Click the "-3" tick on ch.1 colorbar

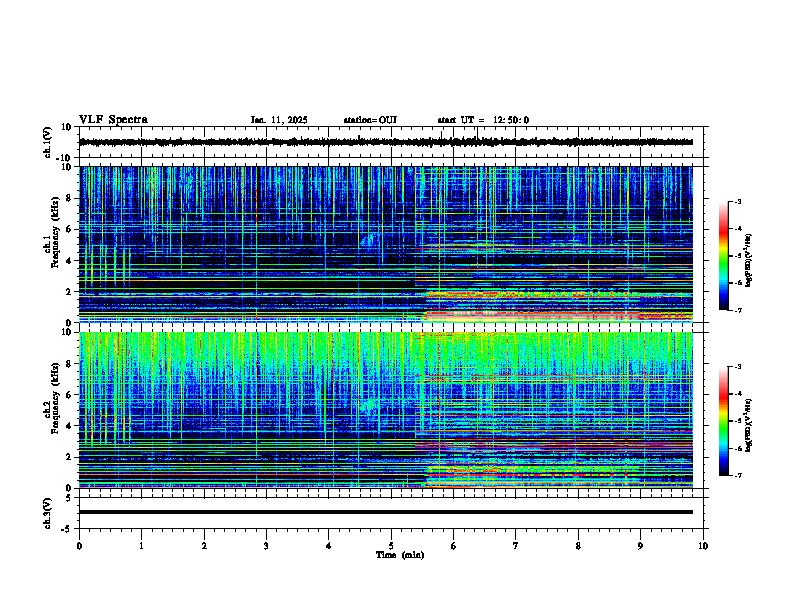737,201
